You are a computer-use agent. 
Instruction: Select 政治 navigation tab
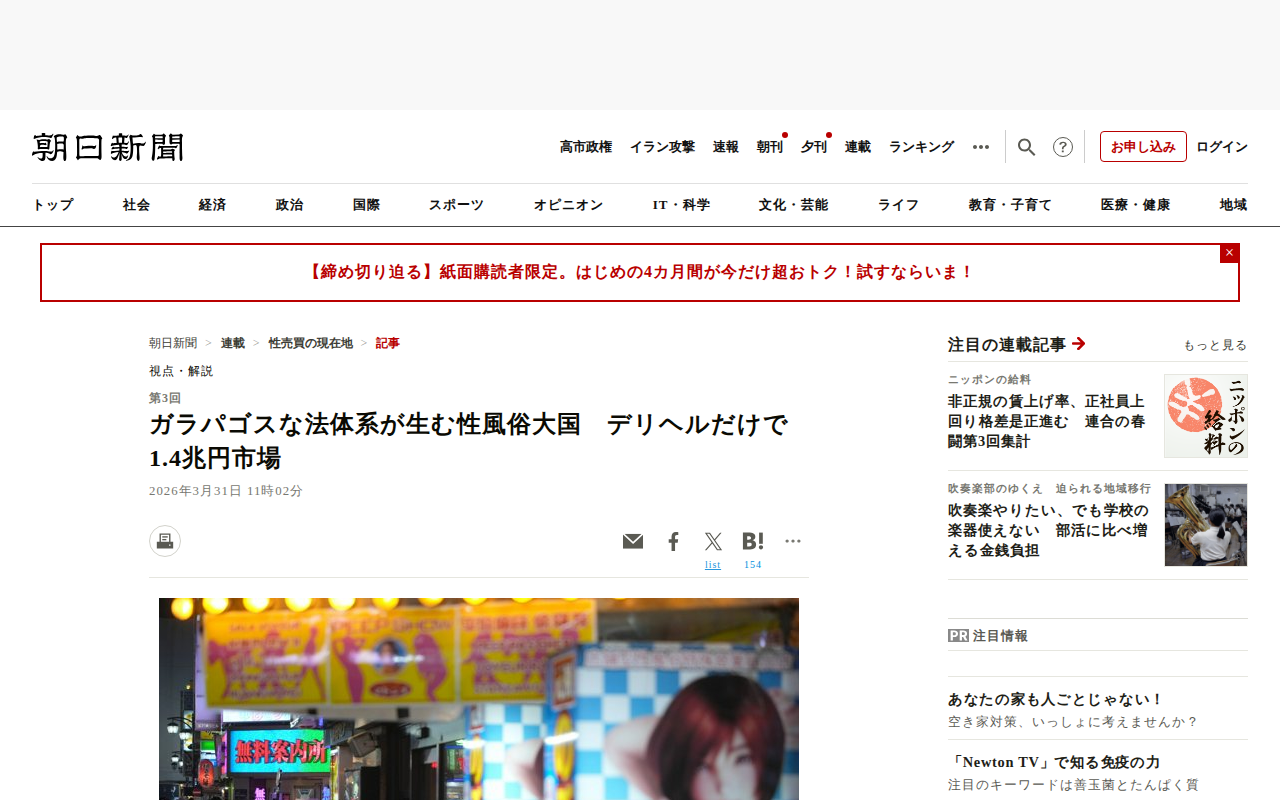pyautogui.click(x=289, y=205)
